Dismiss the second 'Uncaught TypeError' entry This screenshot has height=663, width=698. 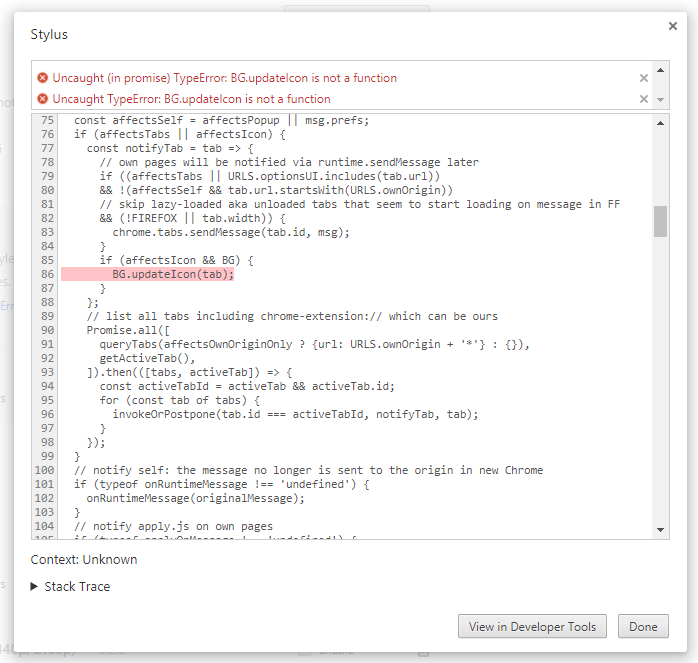pyautogui.click(x=644, y=99)
